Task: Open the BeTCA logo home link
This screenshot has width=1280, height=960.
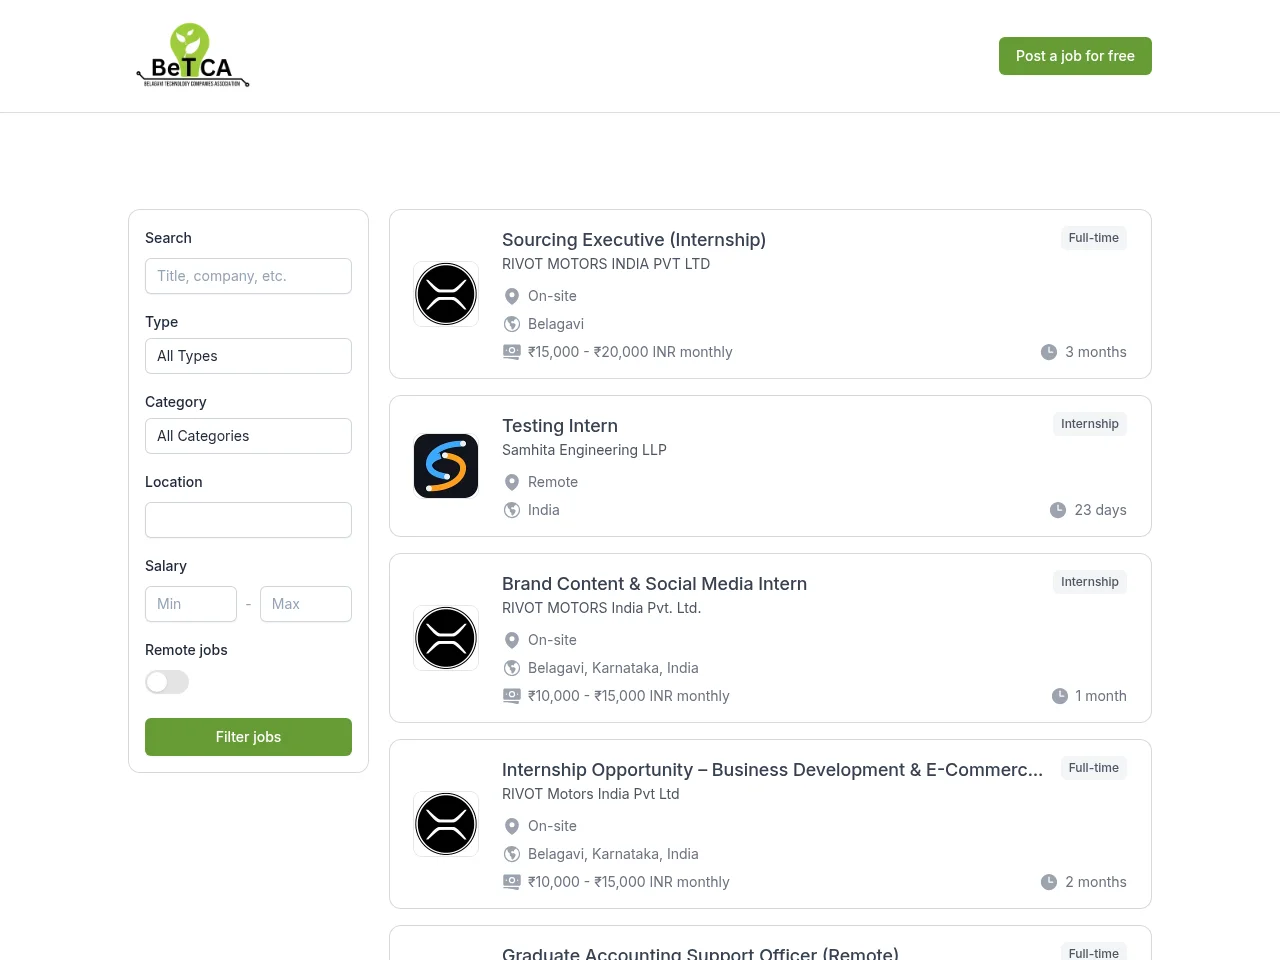Action: pos(193,56)
